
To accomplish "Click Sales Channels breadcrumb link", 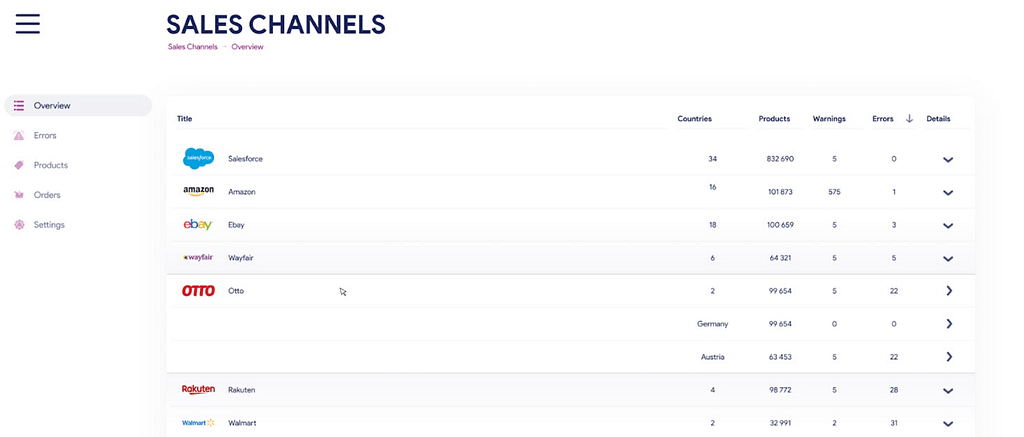I will pyautogui.click(x=192, y=47).
